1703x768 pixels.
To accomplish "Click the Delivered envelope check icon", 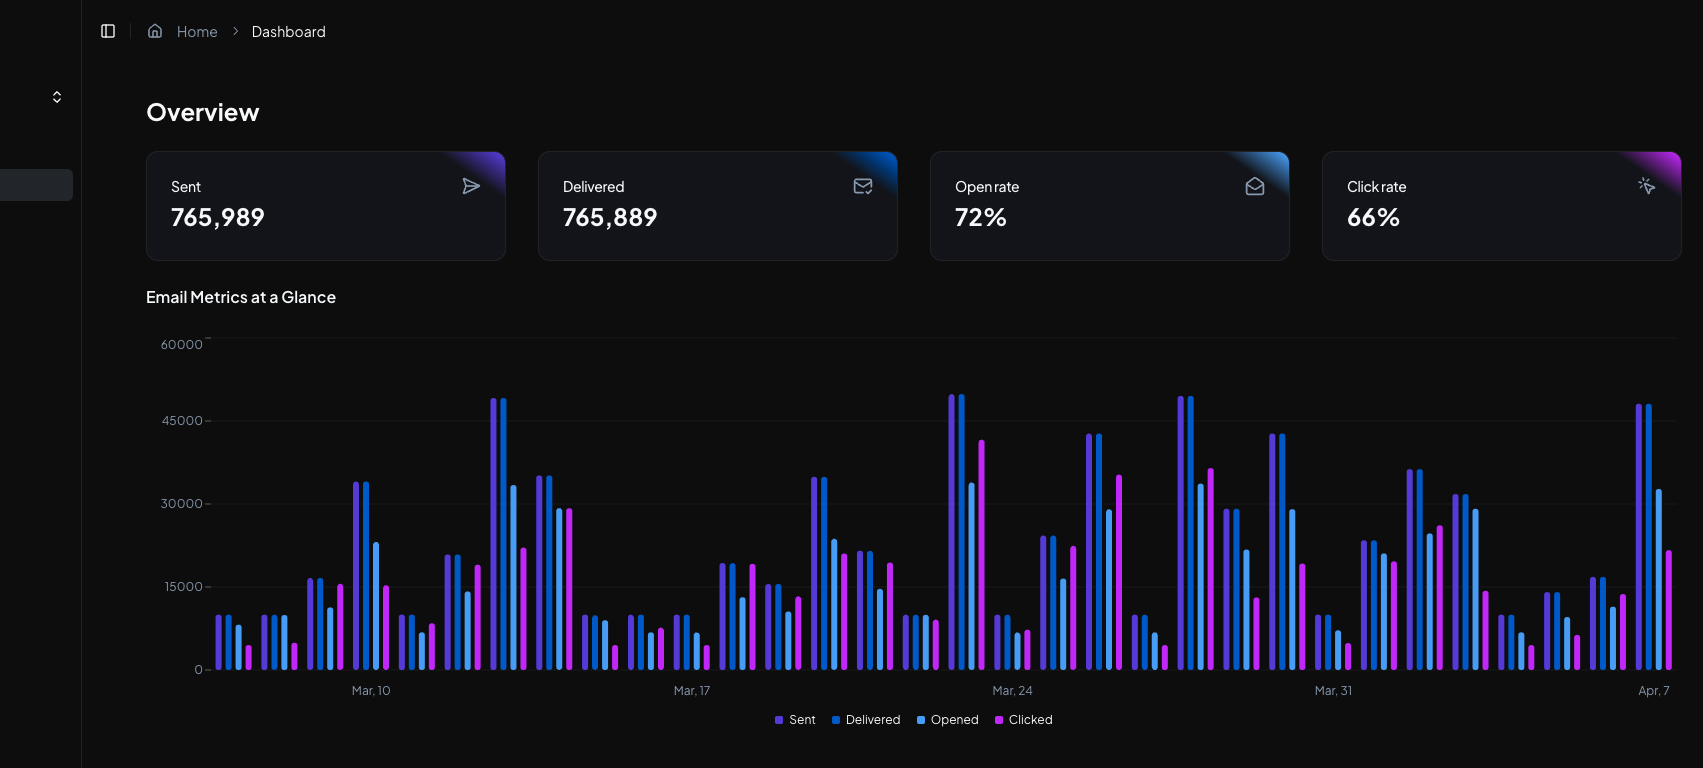I will click(x=863, y=186).
